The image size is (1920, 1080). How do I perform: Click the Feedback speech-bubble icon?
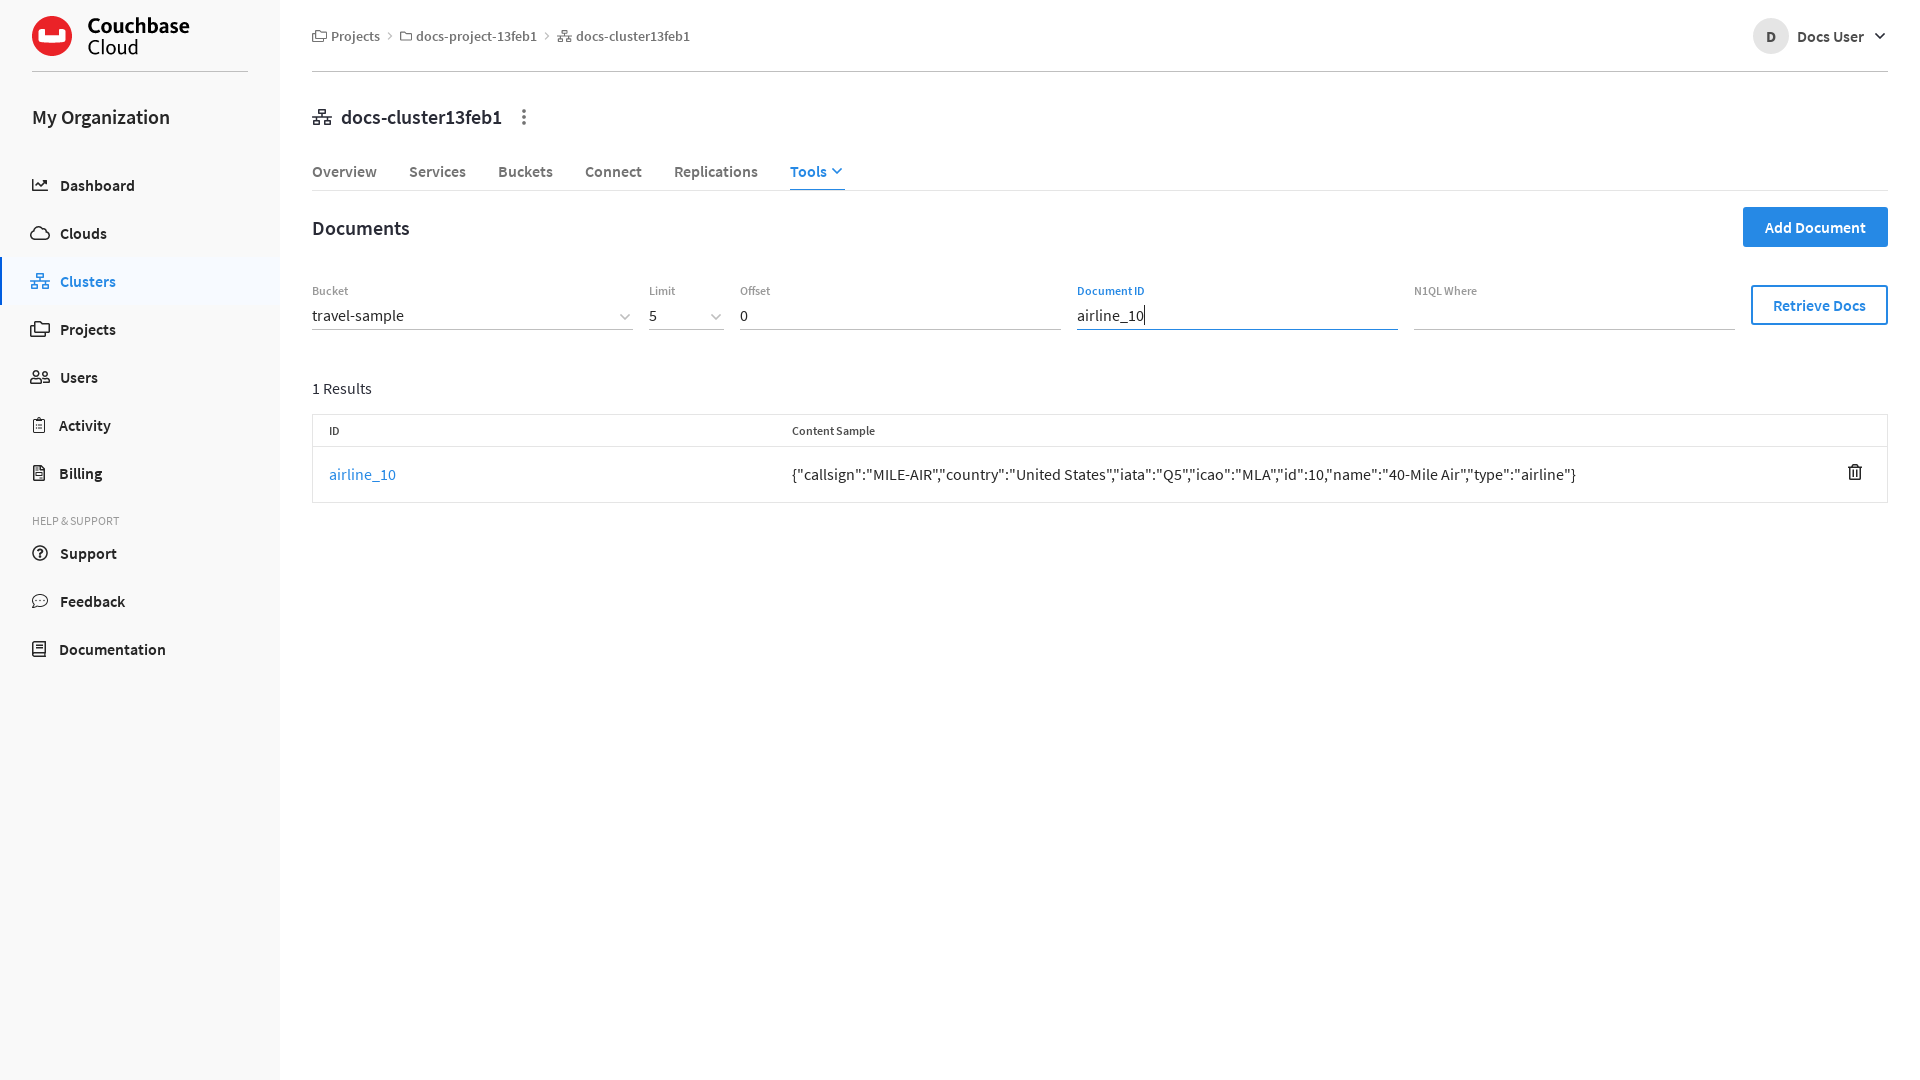point(40,601)
